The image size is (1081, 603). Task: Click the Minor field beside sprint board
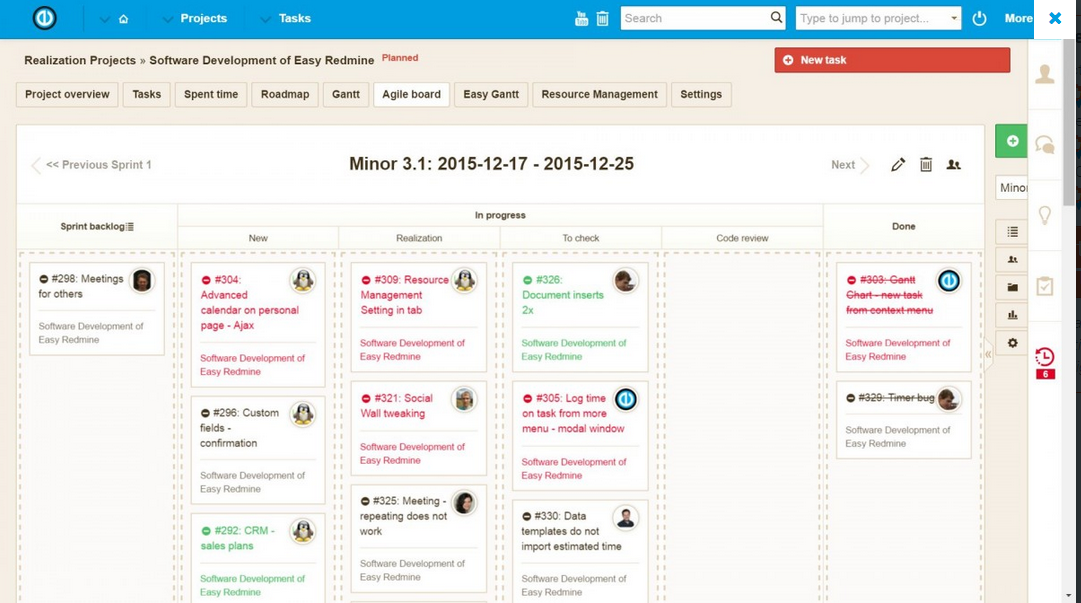tap(1011, 188)
